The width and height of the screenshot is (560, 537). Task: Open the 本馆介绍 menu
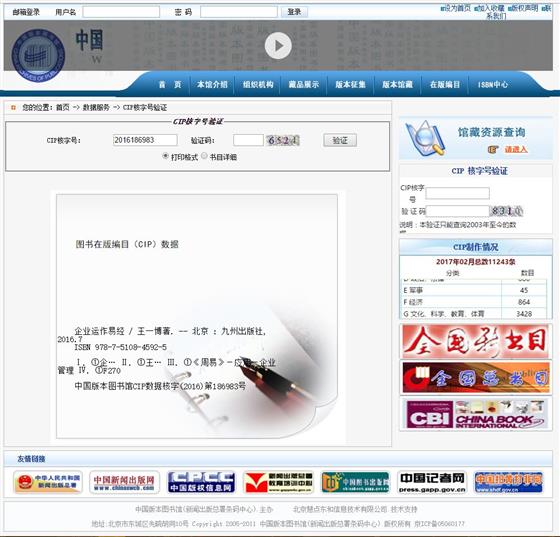point(212,85)
